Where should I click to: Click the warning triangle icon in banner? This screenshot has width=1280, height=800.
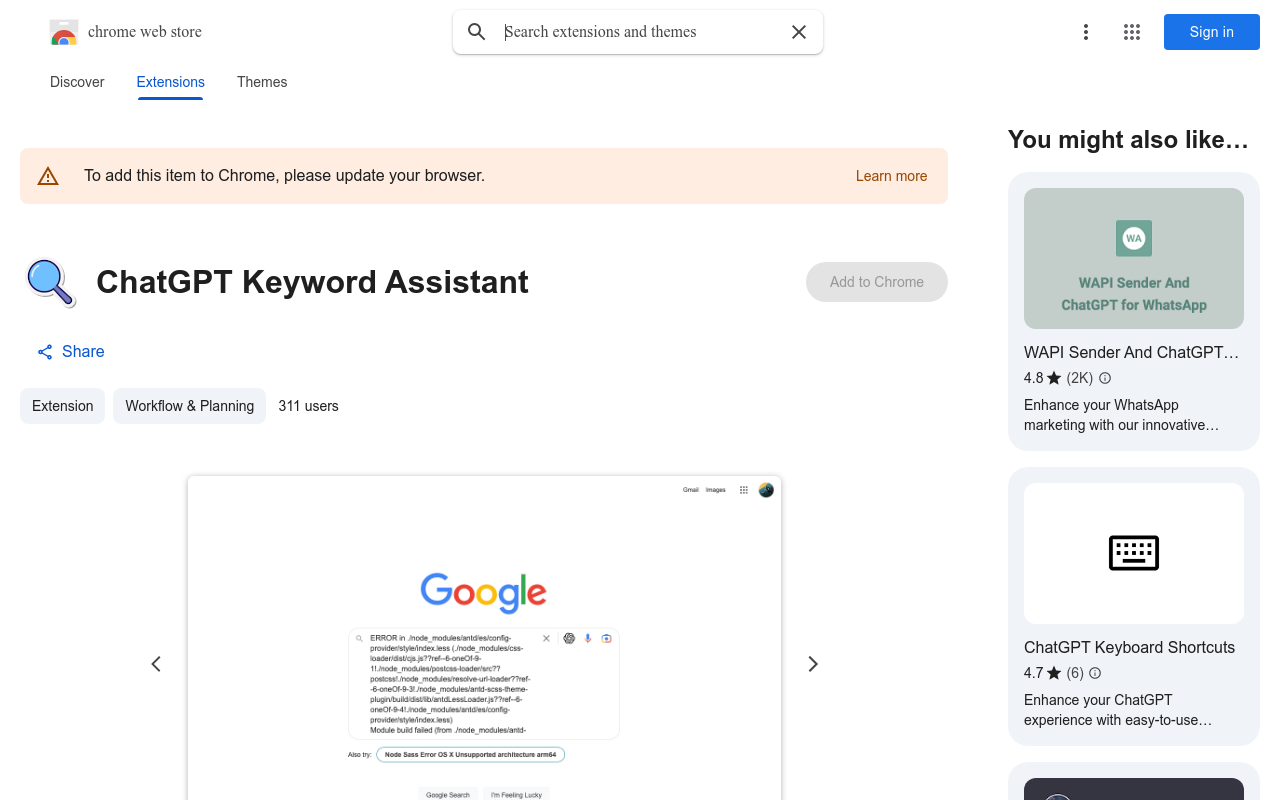click(48, 176)
